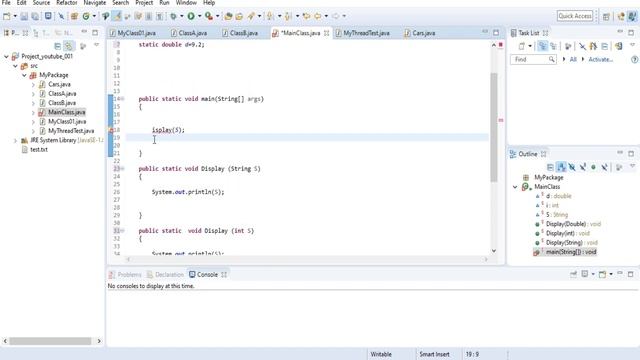This screenshot has height=360, width=640.
Task: Toggle Hide Non-Public Members in Outline toolbar
Action: (593, 167)
